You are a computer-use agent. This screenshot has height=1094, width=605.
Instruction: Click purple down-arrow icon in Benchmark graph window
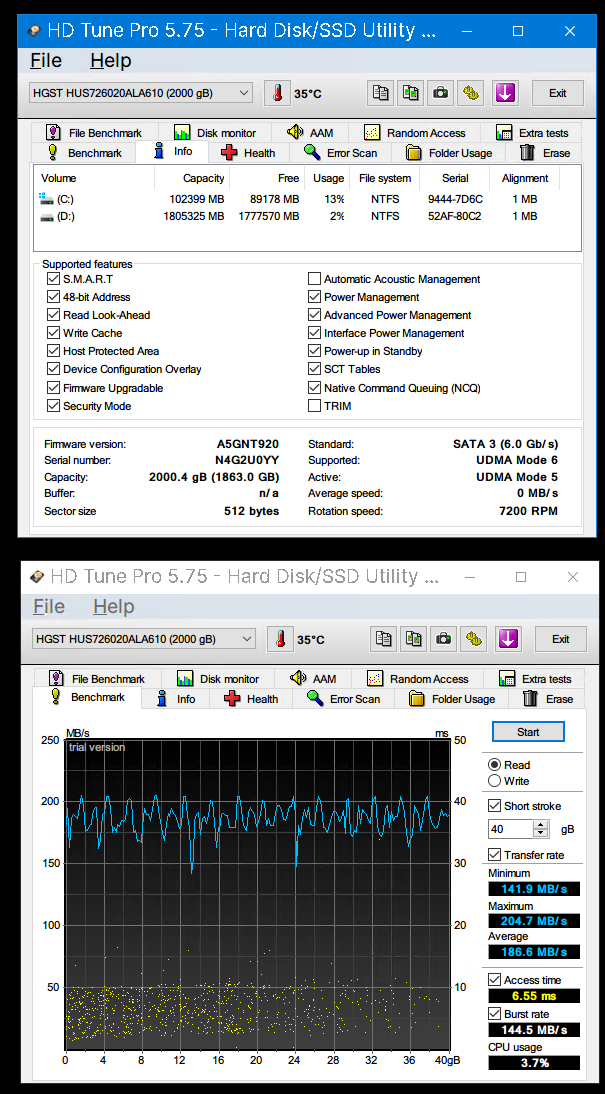pyautogui.click(x=507, y=639)
